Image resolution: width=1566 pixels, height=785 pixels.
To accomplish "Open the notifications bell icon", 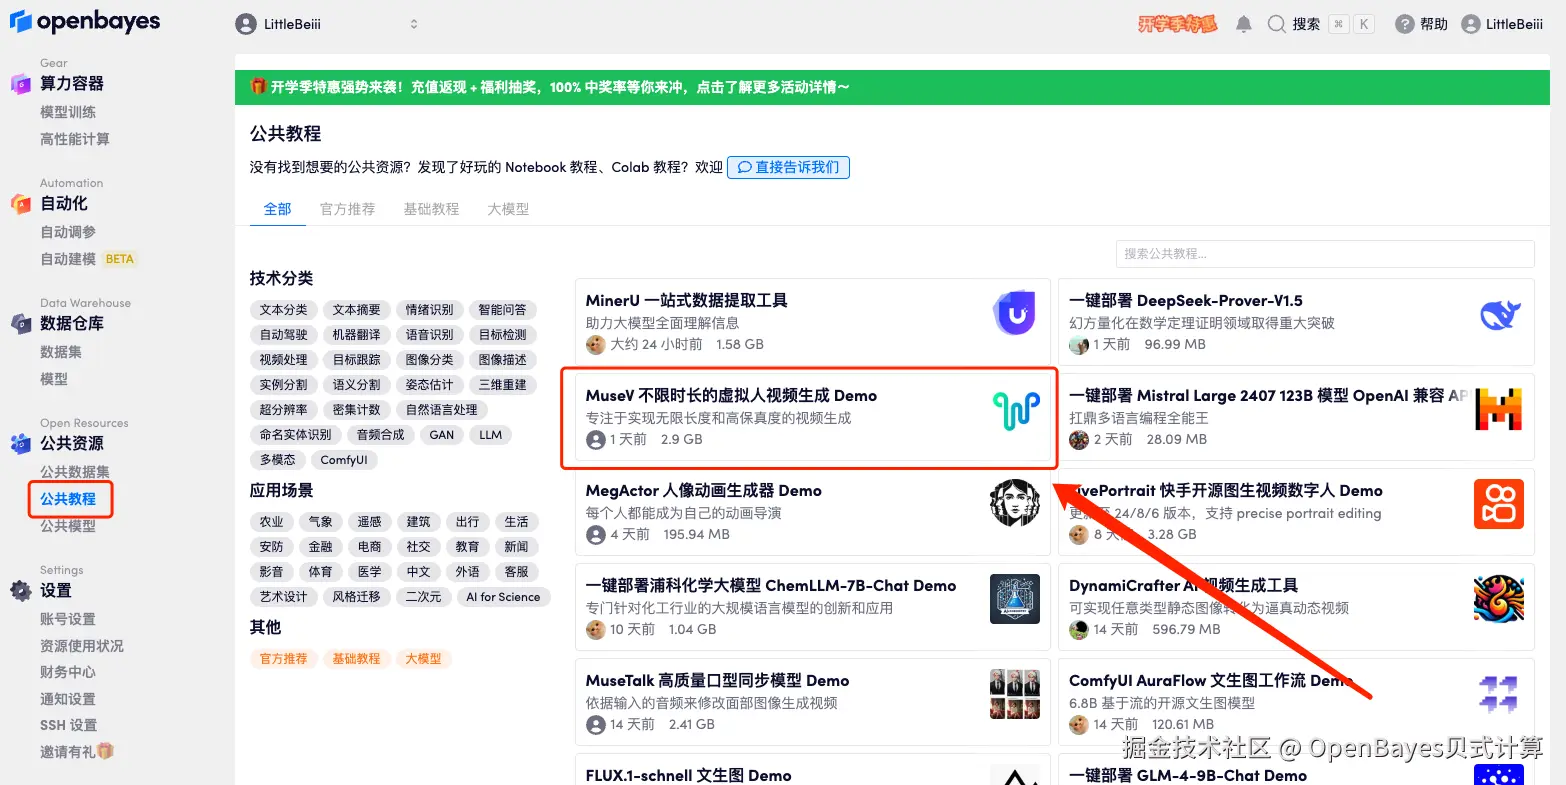I will click(x=1243, y=22).
